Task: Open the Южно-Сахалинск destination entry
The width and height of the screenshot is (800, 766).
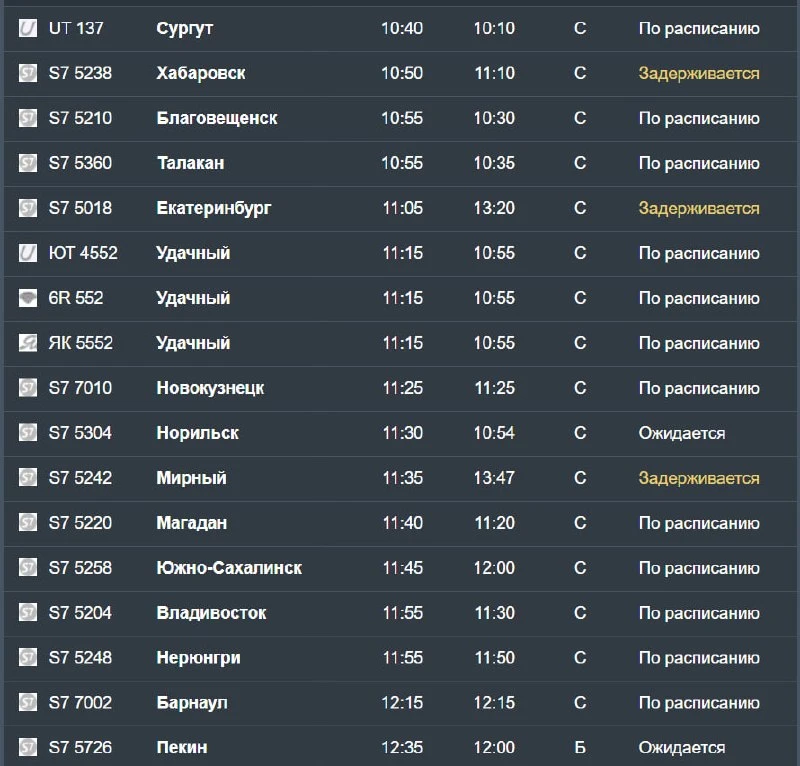Action: 229,567
